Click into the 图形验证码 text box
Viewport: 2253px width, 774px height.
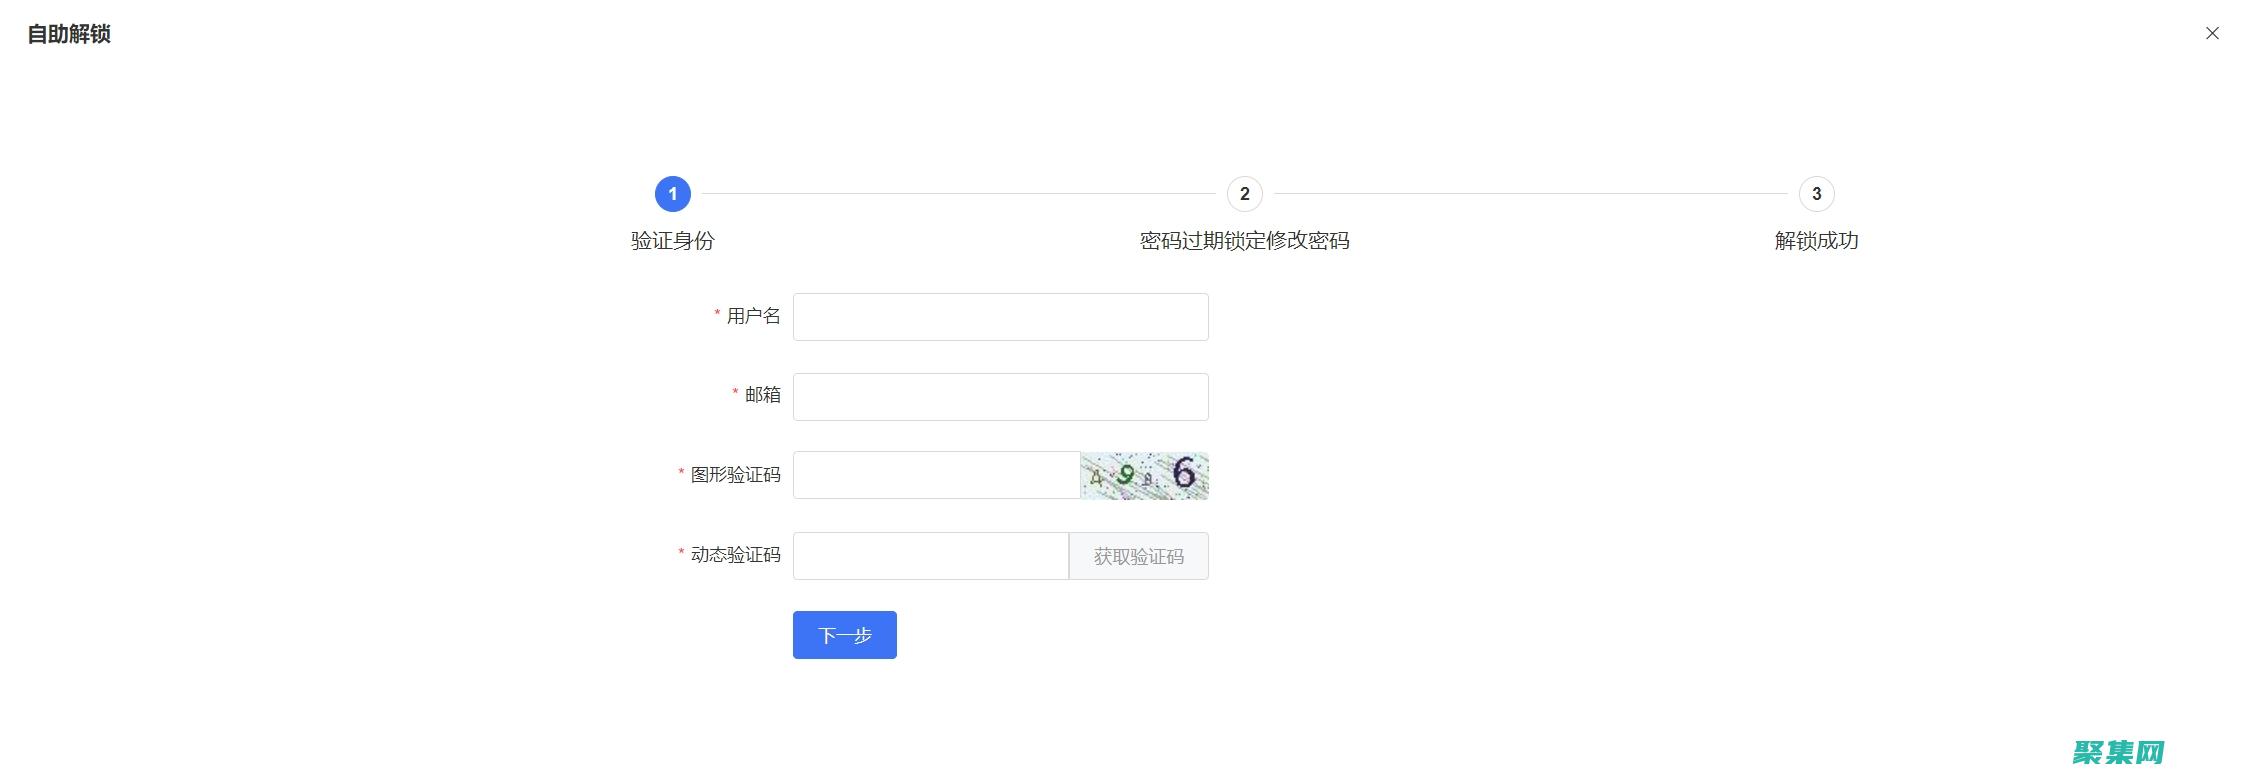coord(936,475)
